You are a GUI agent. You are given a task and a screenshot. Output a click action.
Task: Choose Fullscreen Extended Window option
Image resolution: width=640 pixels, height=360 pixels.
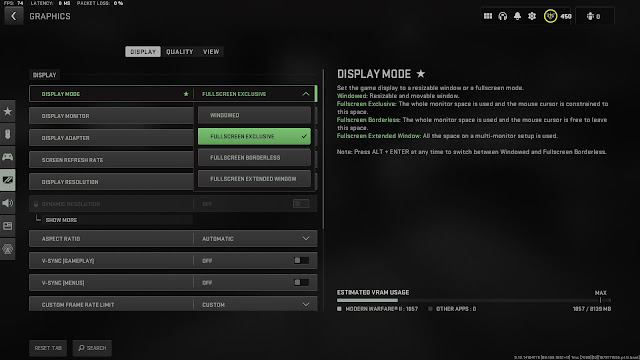(x=254, y=179)
